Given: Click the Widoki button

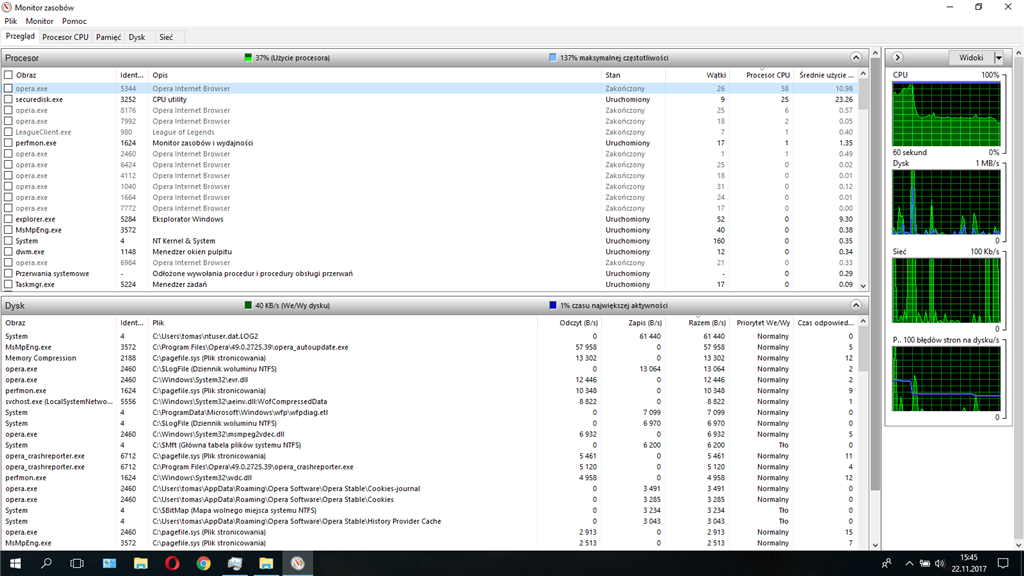Looking at the screenshot, I should 971,57.
